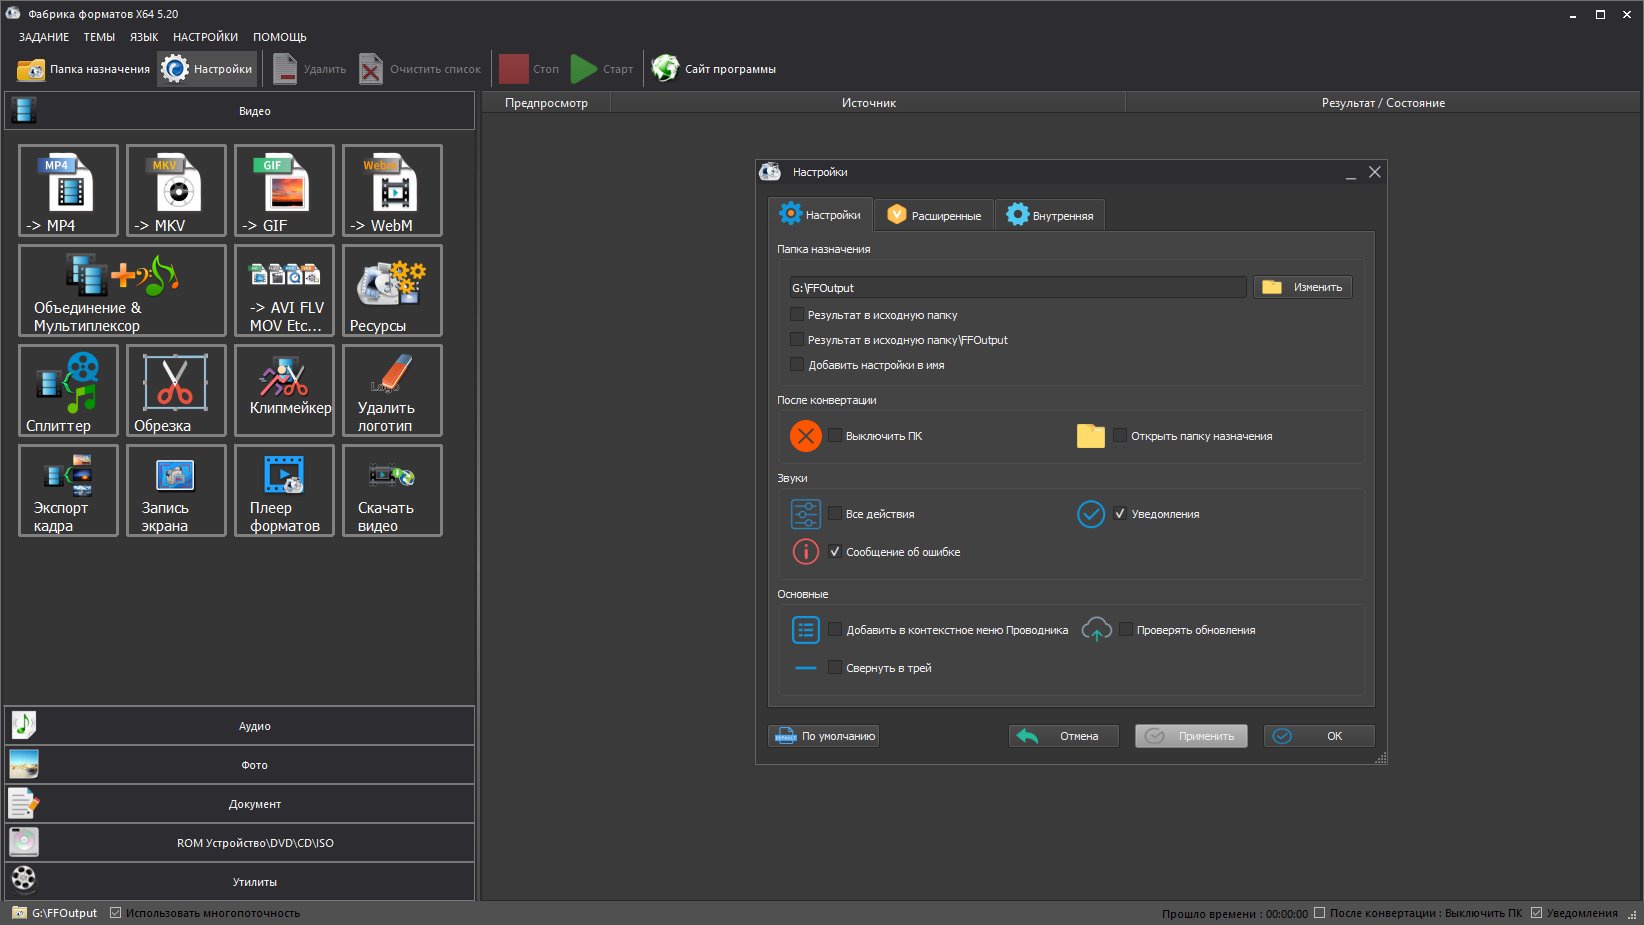Click Очистить список in toolbar
The height and width of the screenshot is (925, 1644).
click(x=420, y=69)
